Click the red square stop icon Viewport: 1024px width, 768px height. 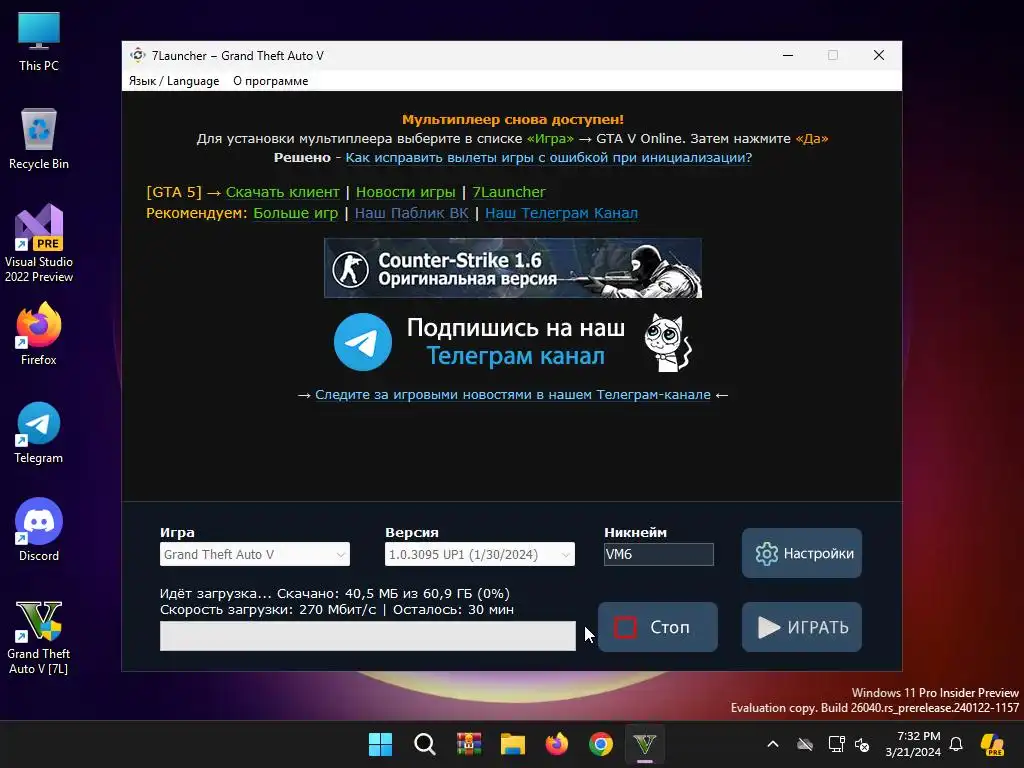tap(625, 627)
